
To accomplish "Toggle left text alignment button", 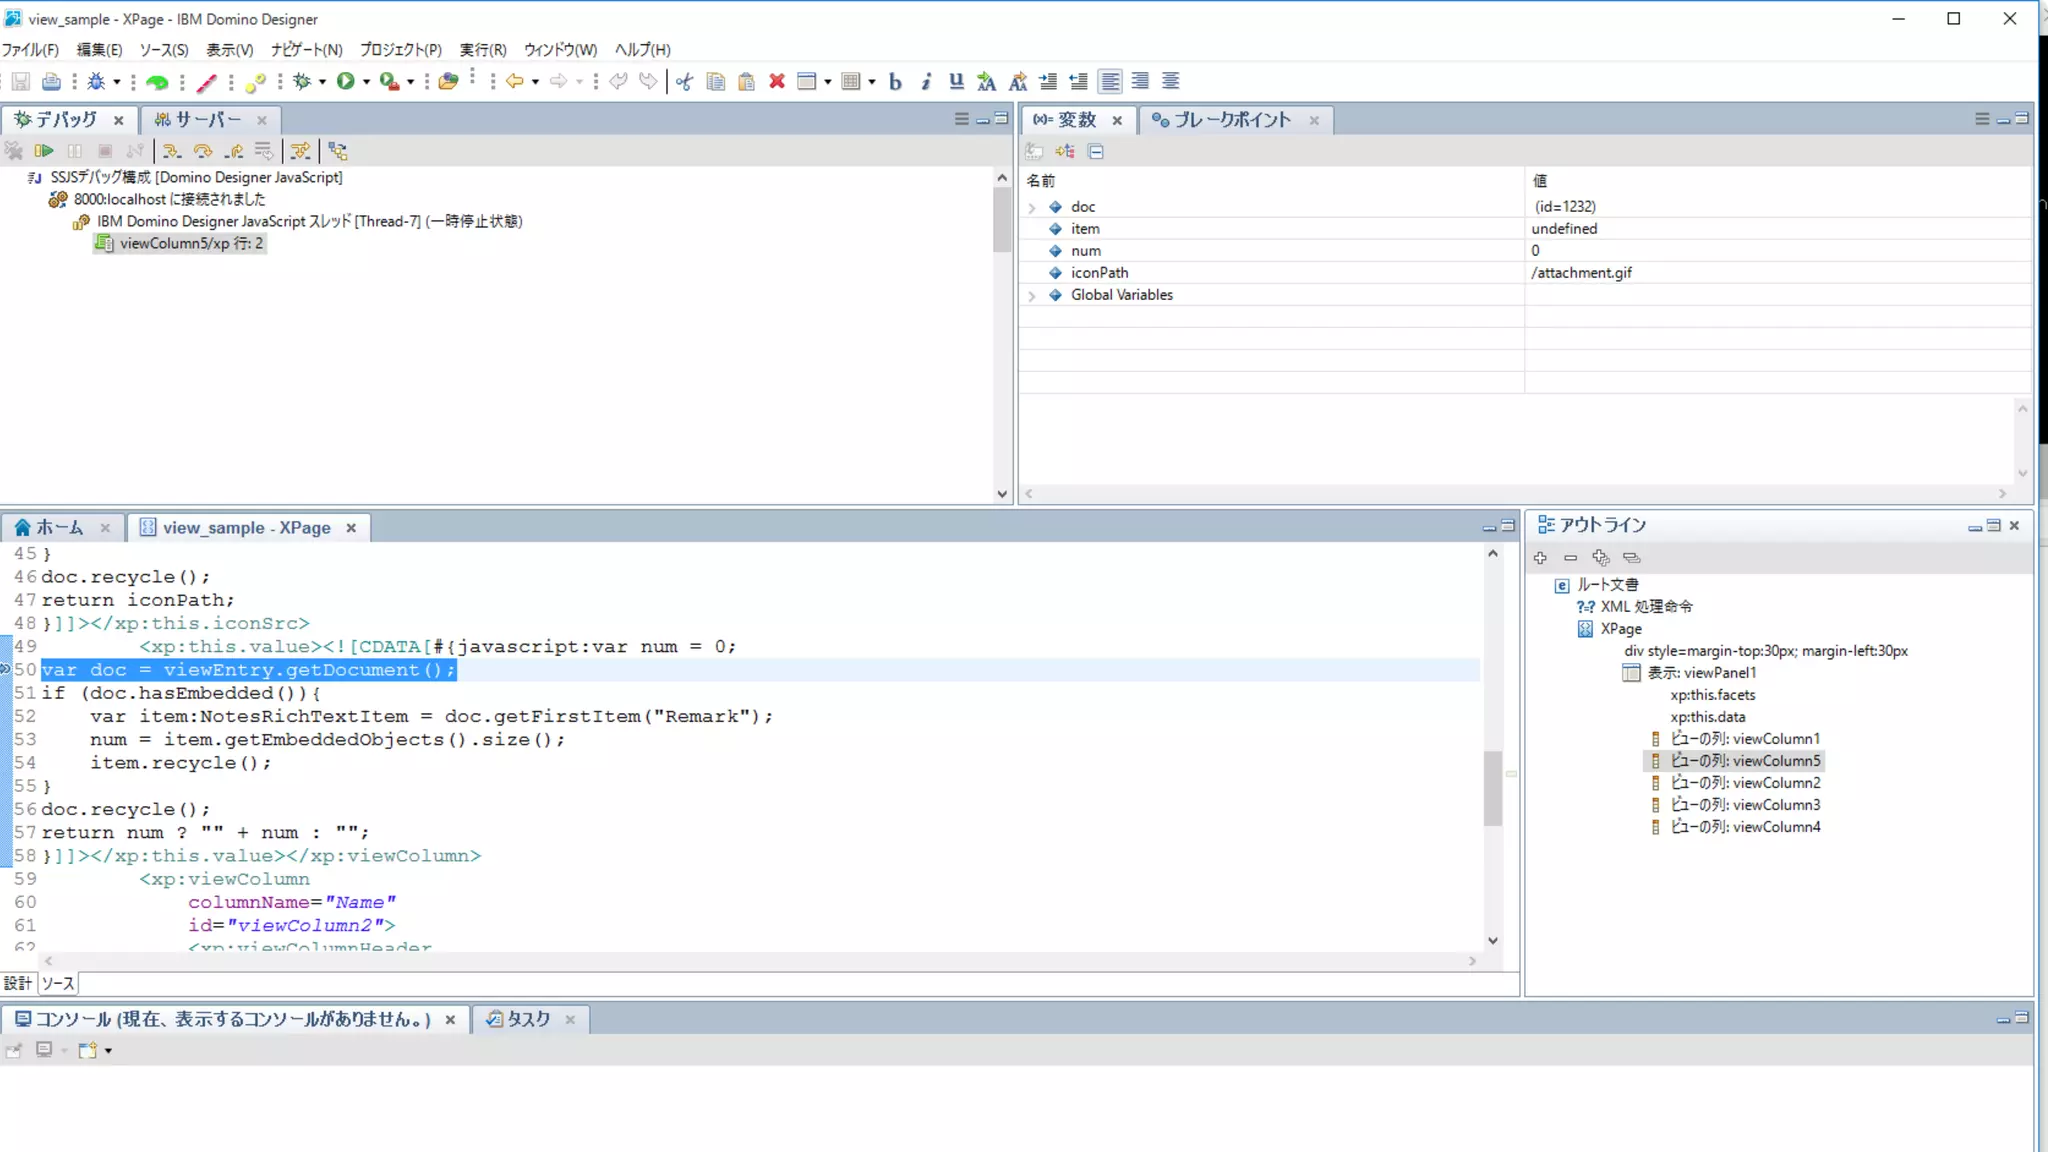I will (1109, 82).
